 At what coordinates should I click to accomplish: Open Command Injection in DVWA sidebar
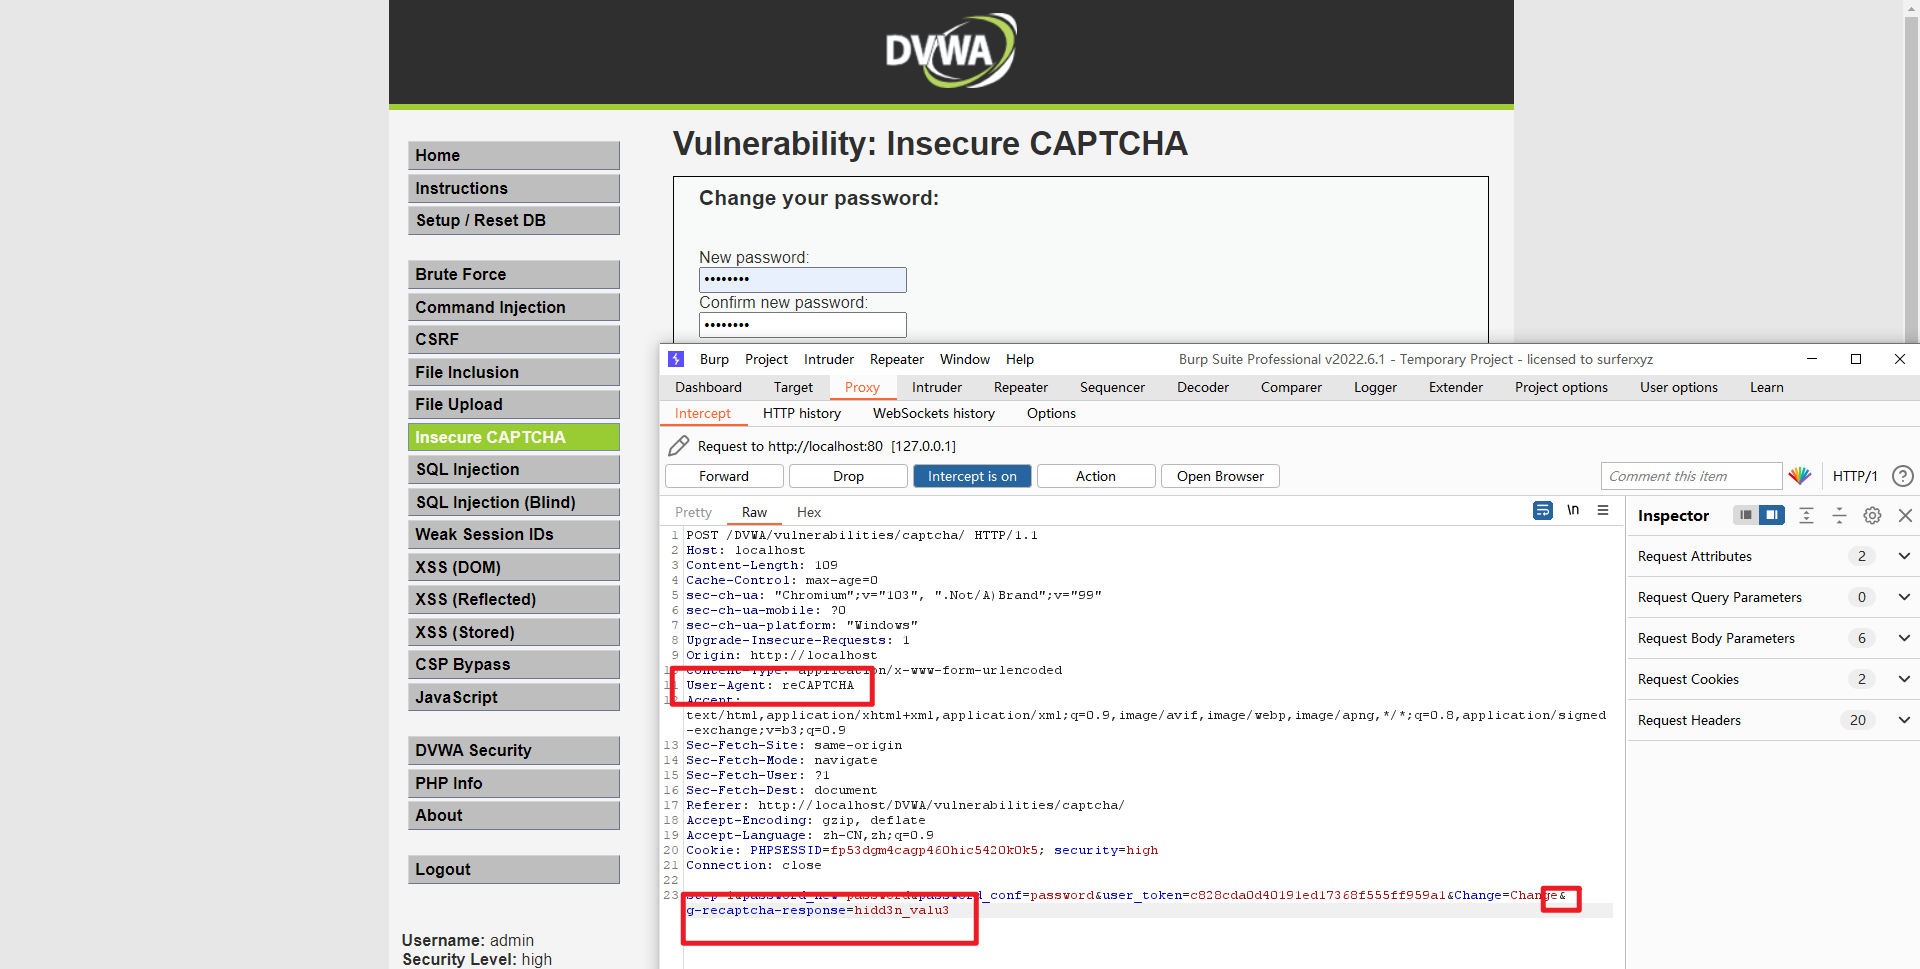click(514, 307)
